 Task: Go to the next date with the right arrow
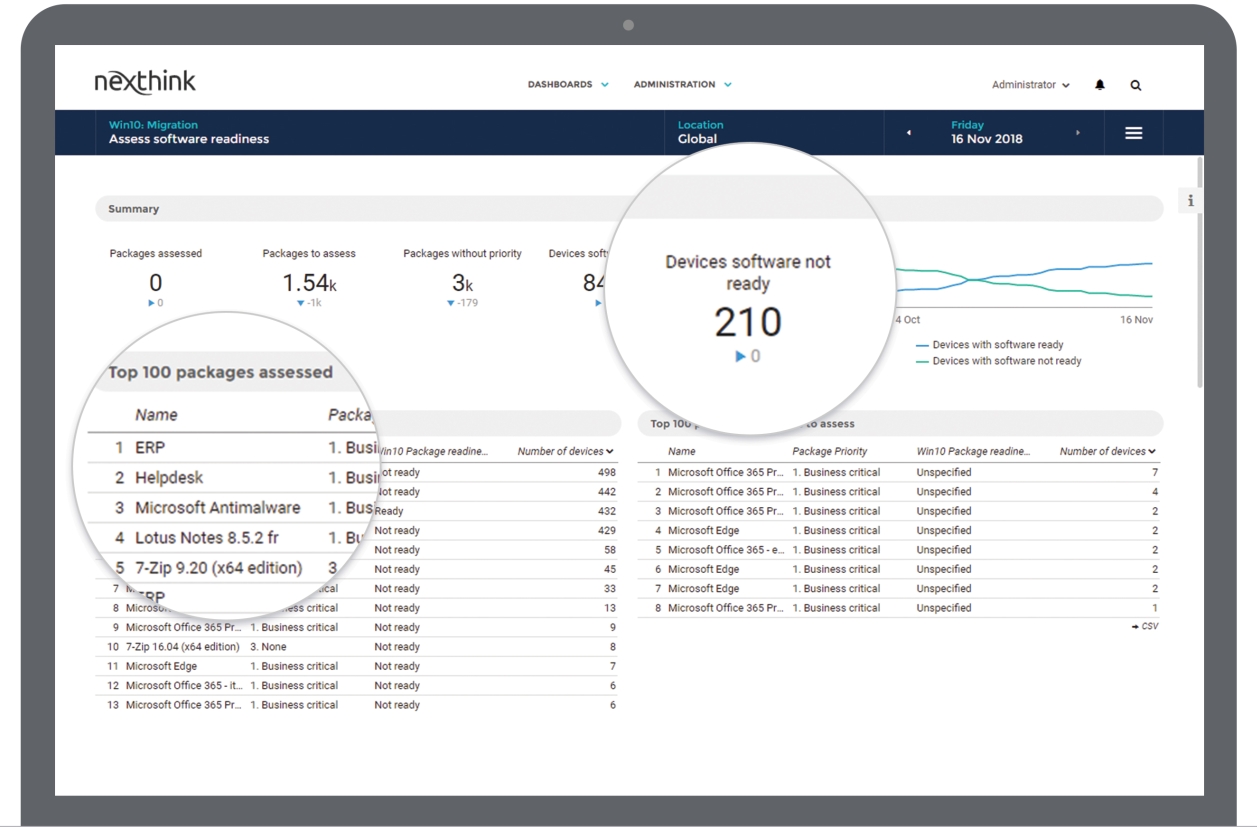tap(1078, 133)
